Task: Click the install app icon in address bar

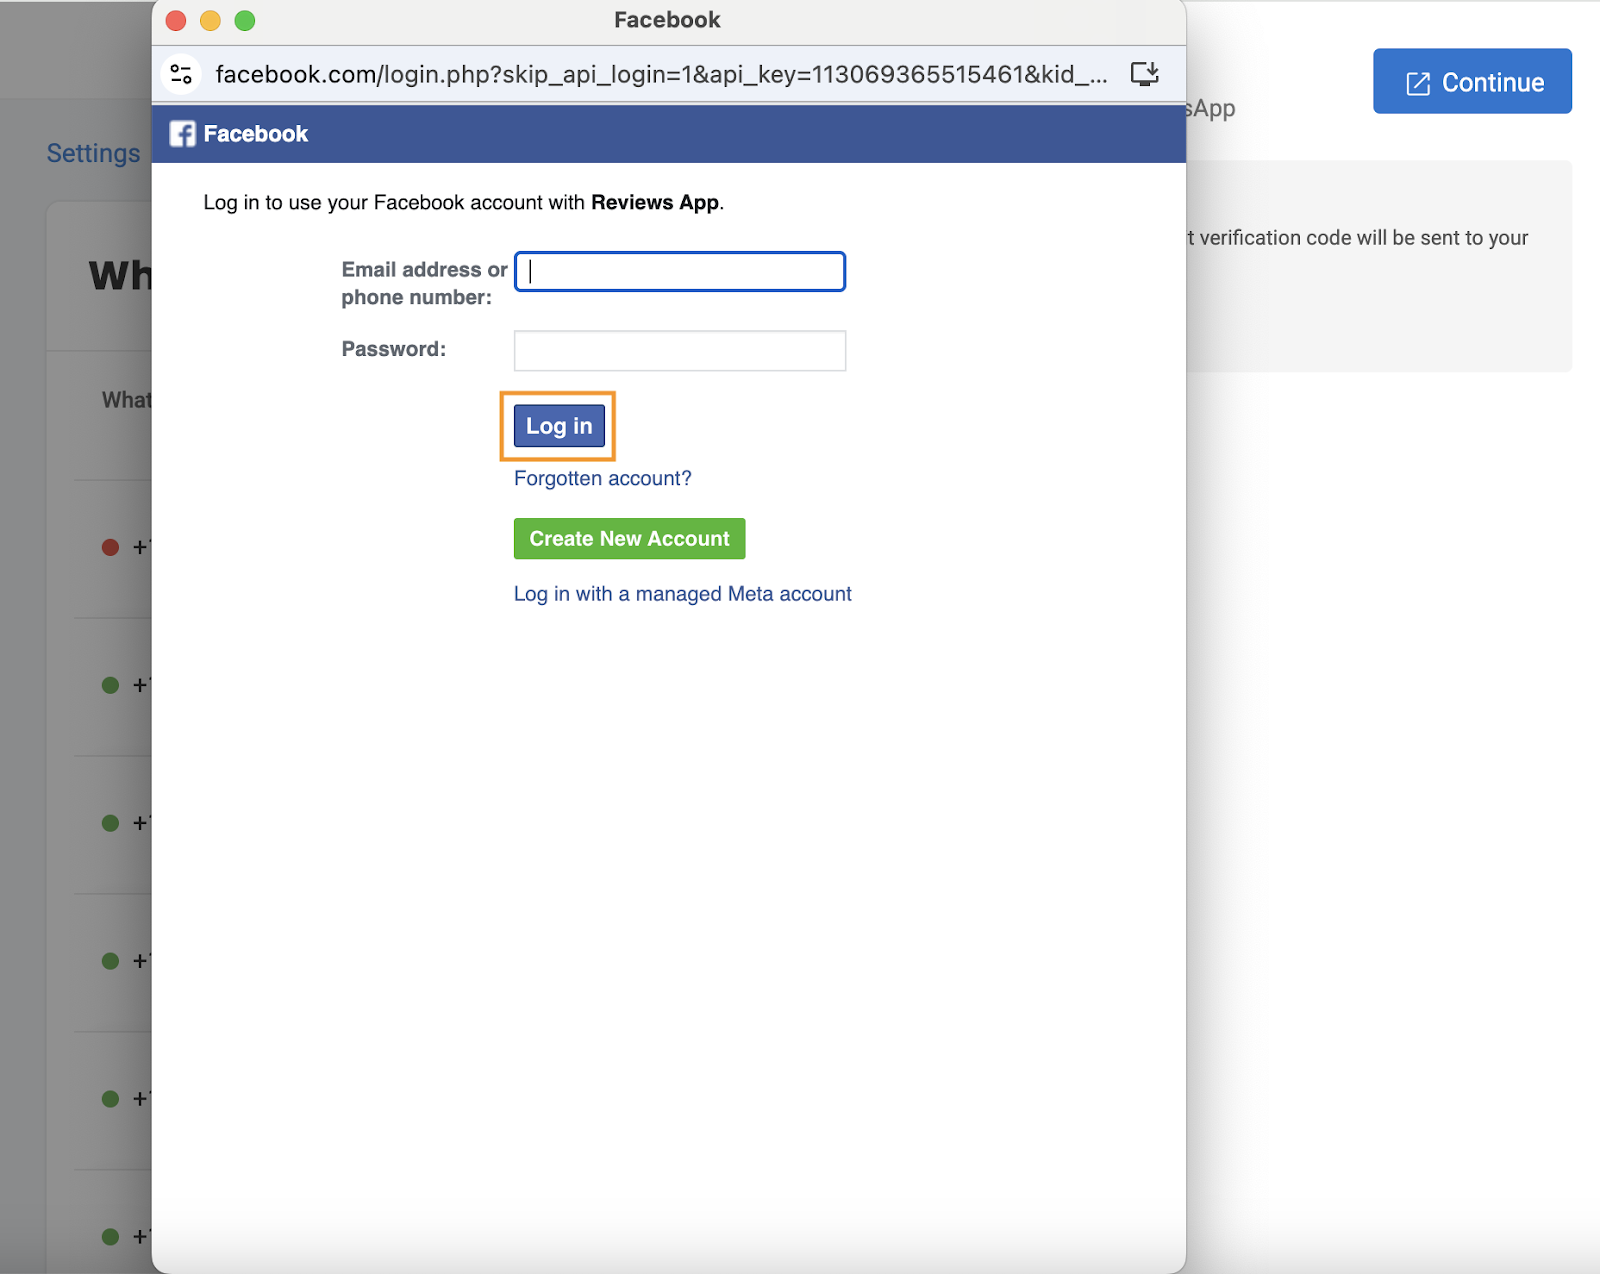Action: [x=1145, y=73]
